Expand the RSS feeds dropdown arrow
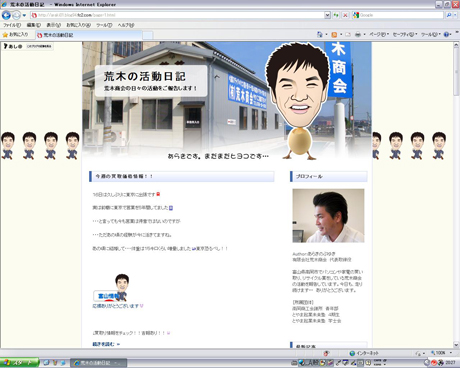 [x=341, y=34]
